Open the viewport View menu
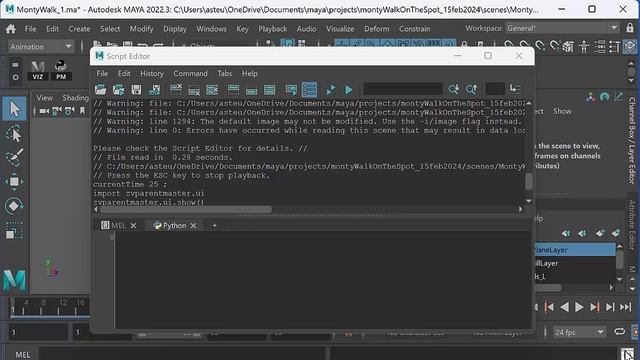Screen dimensions: 640x360 pyautogui.click(x=44, y=98)
